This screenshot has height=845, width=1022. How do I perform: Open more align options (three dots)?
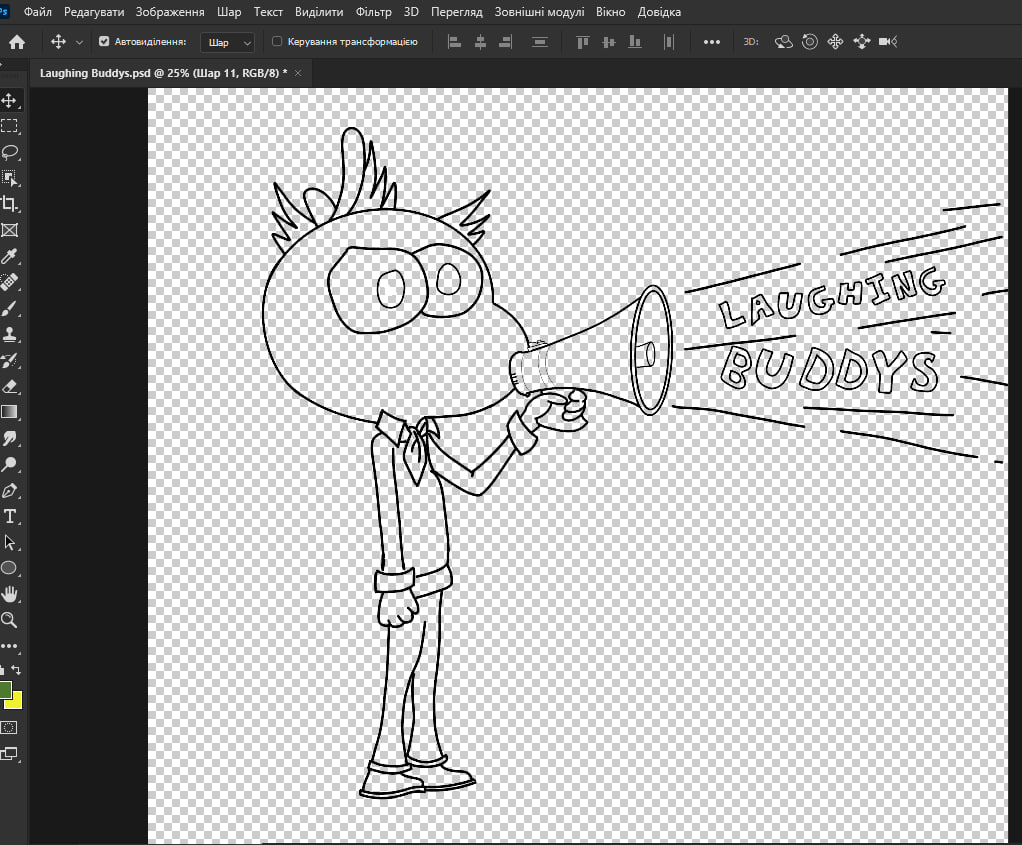click(x=712, y=42)
